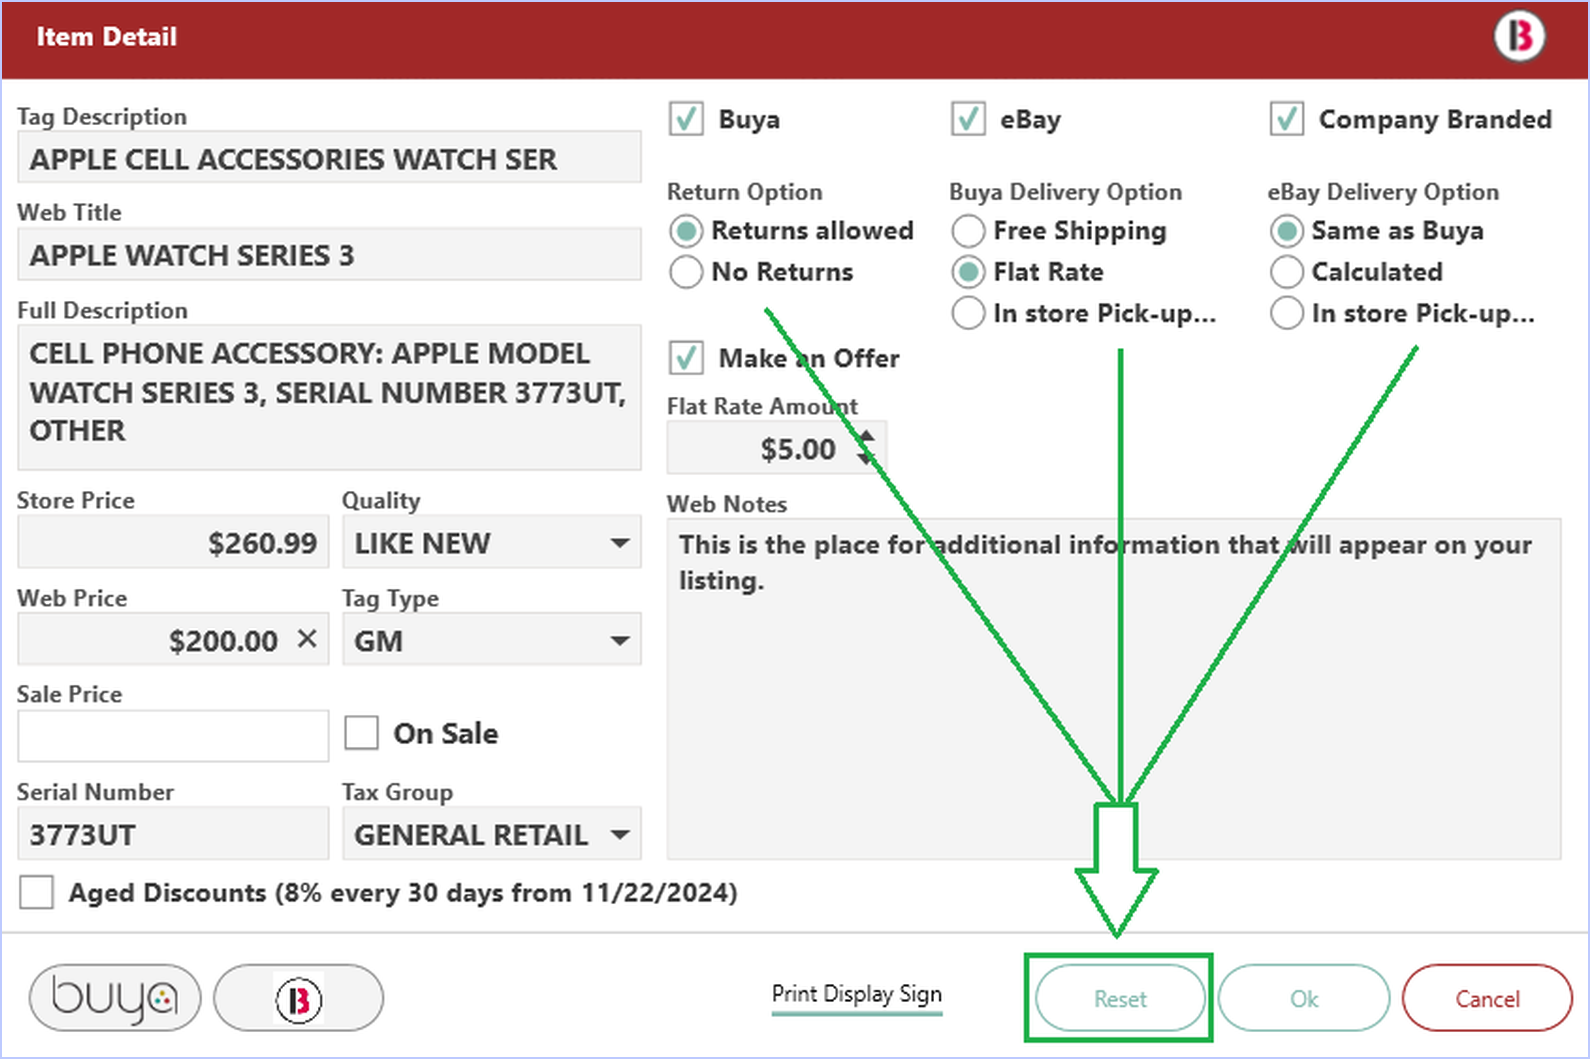Click the buya logo button
The height and width of the screenshot is (1059, 1590).
click(x=115, y=997)
